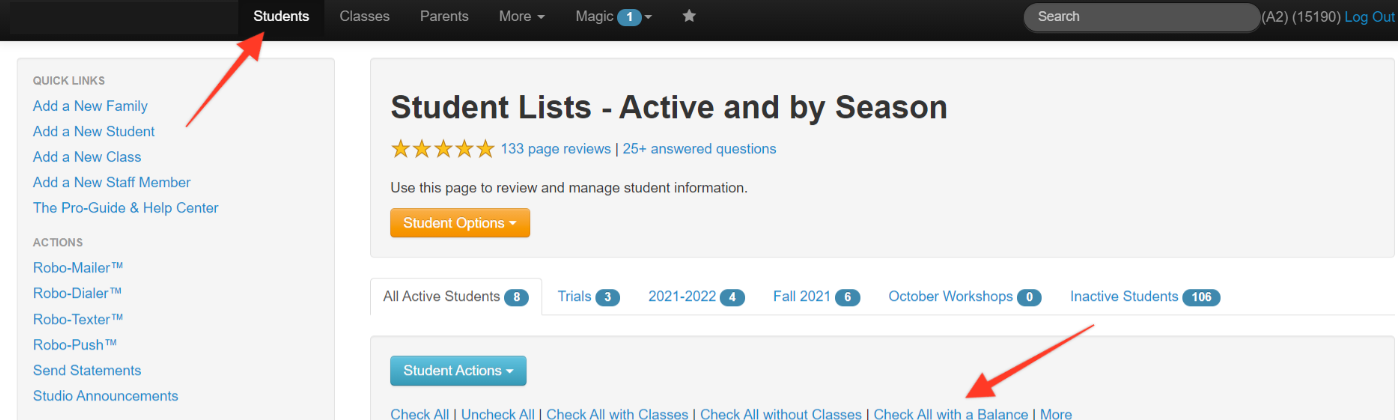Go to Classes in top navigation
1400x420 pixels.
pos(365,16)
